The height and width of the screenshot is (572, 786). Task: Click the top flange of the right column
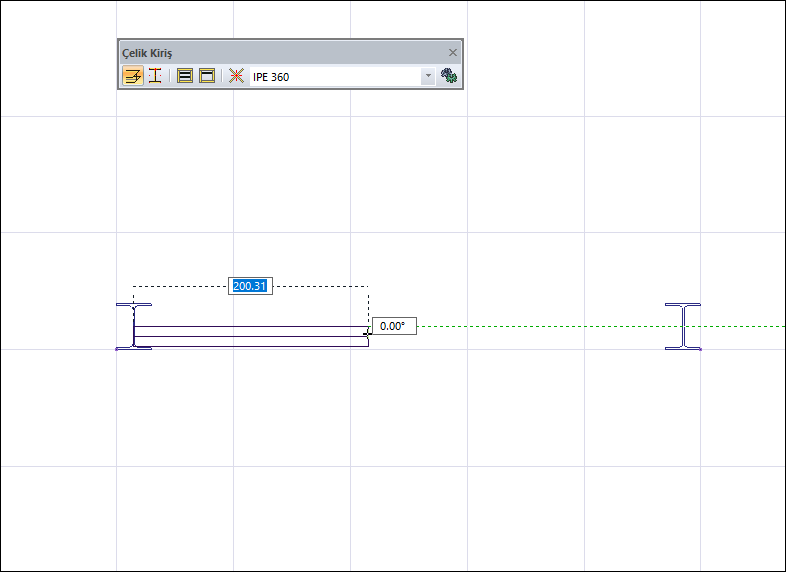(683, 305)
